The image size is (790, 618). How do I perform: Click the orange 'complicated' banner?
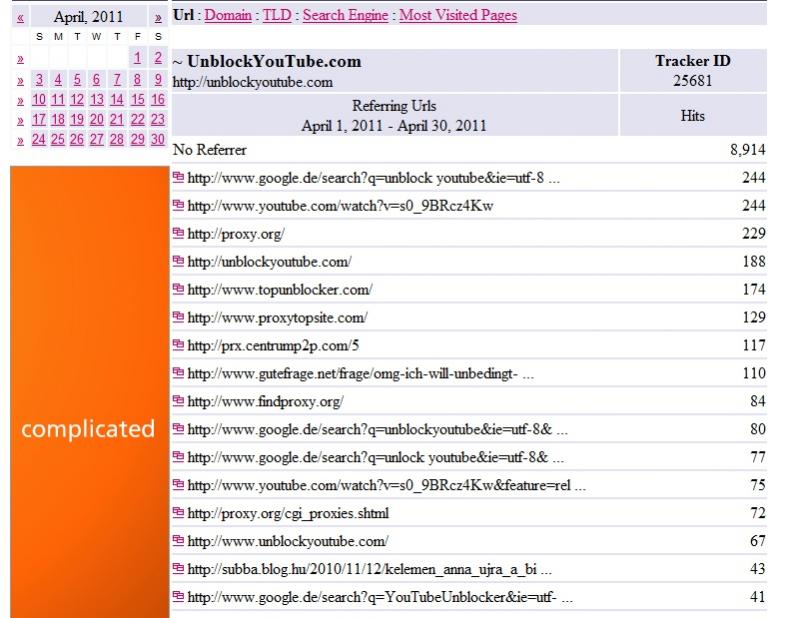(88, 430)
